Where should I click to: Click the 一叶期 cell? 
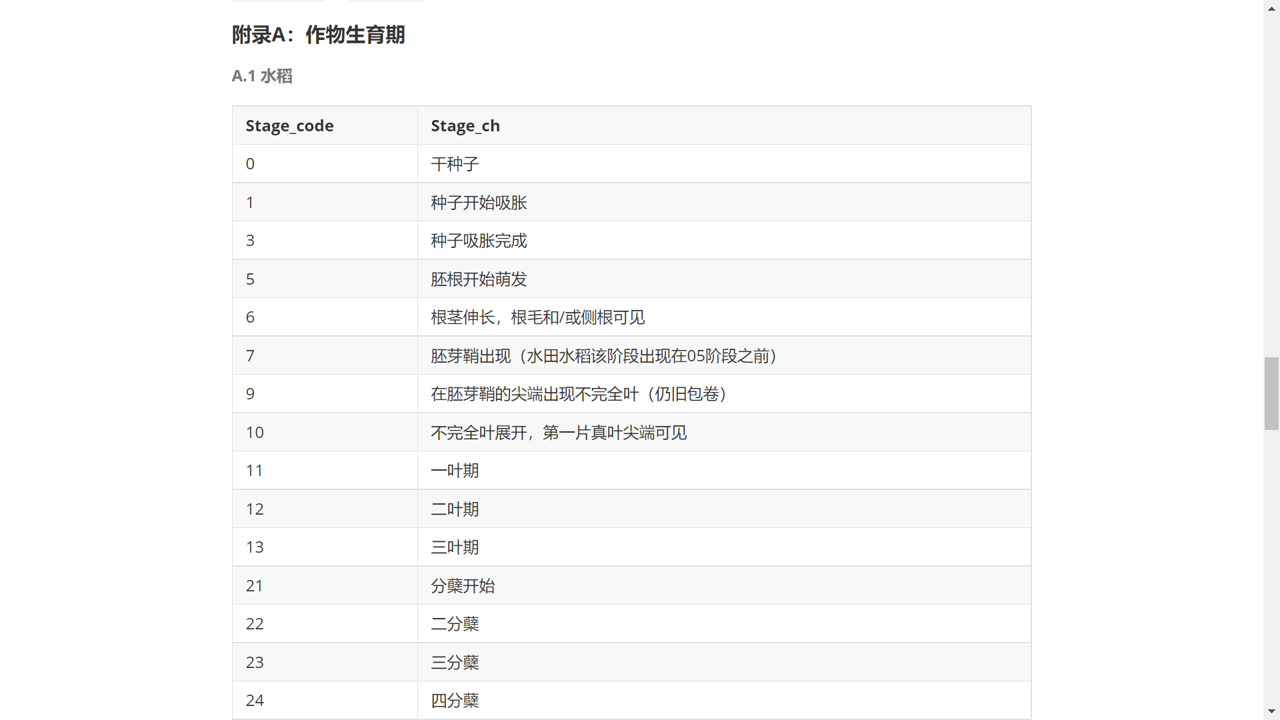[455, 471]
